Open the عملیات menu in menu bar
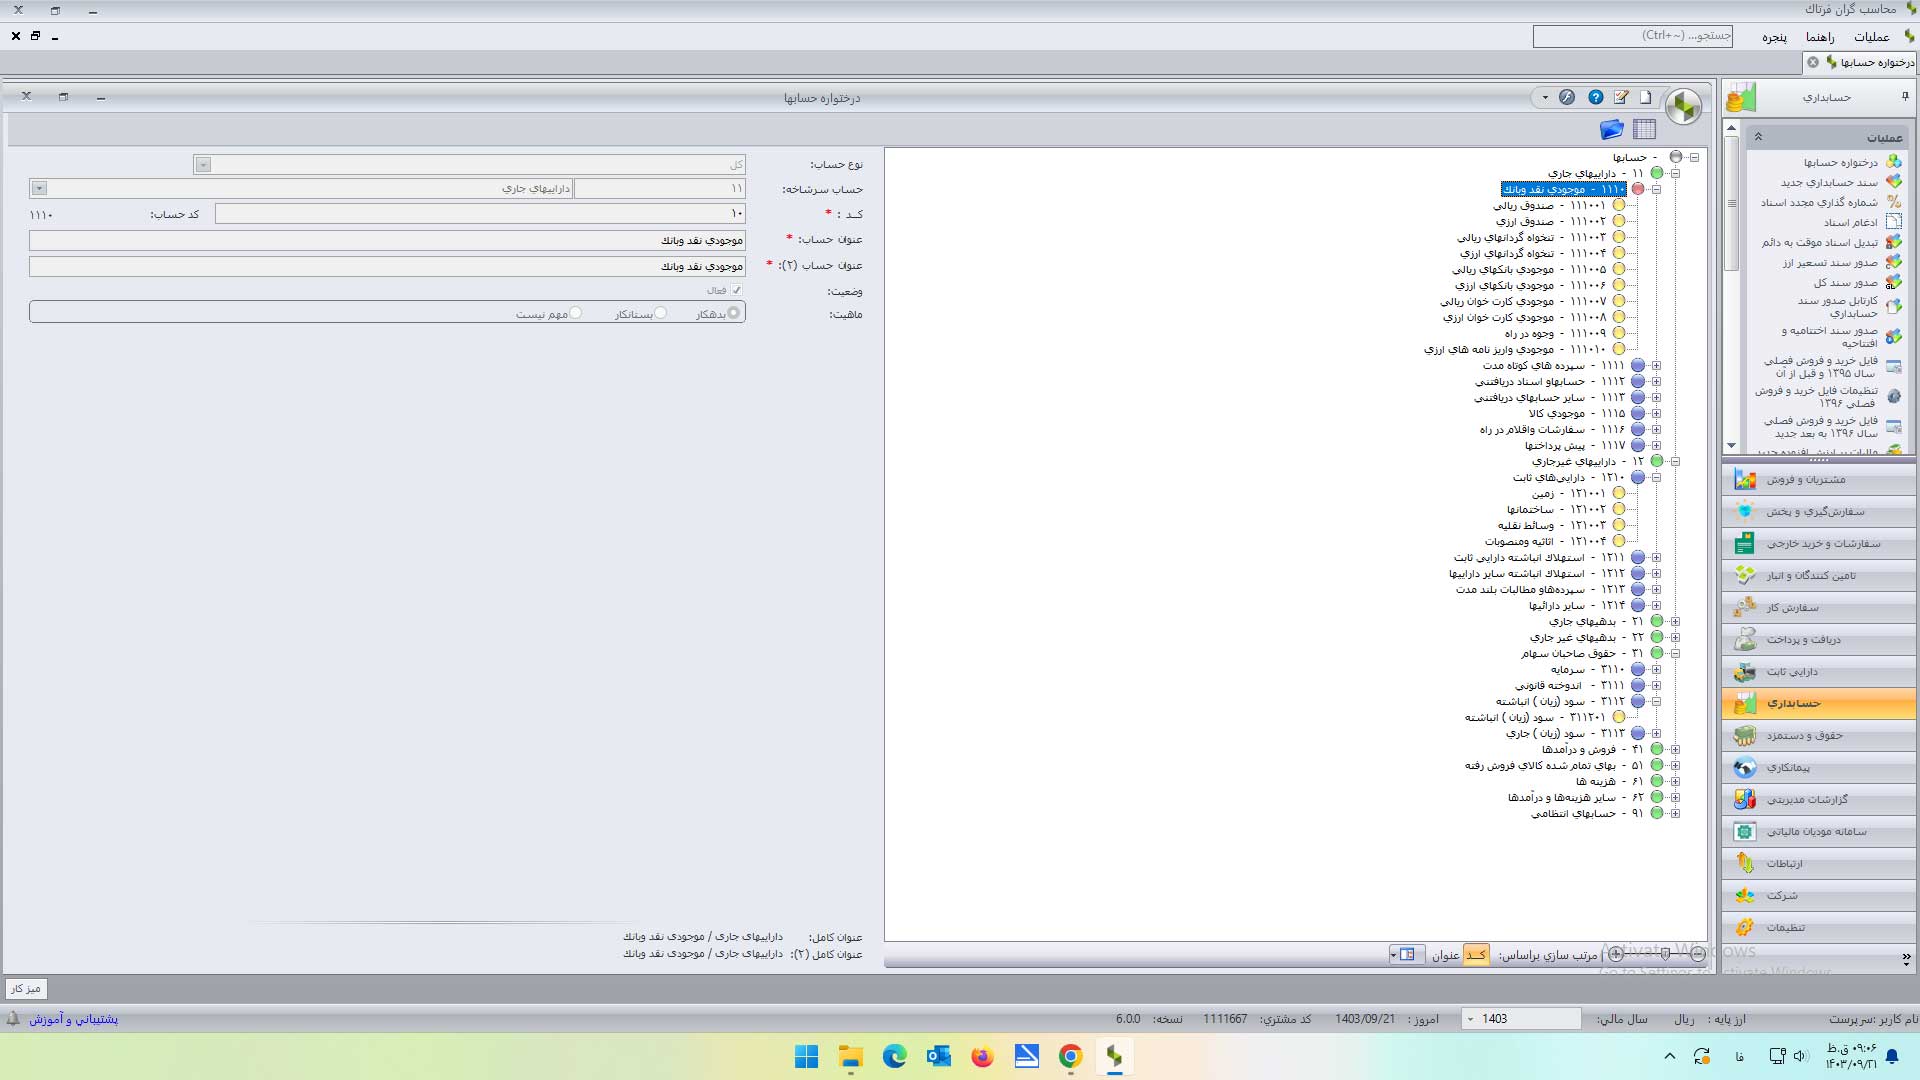The image size is (1920, 1080). click(1871, 37)
